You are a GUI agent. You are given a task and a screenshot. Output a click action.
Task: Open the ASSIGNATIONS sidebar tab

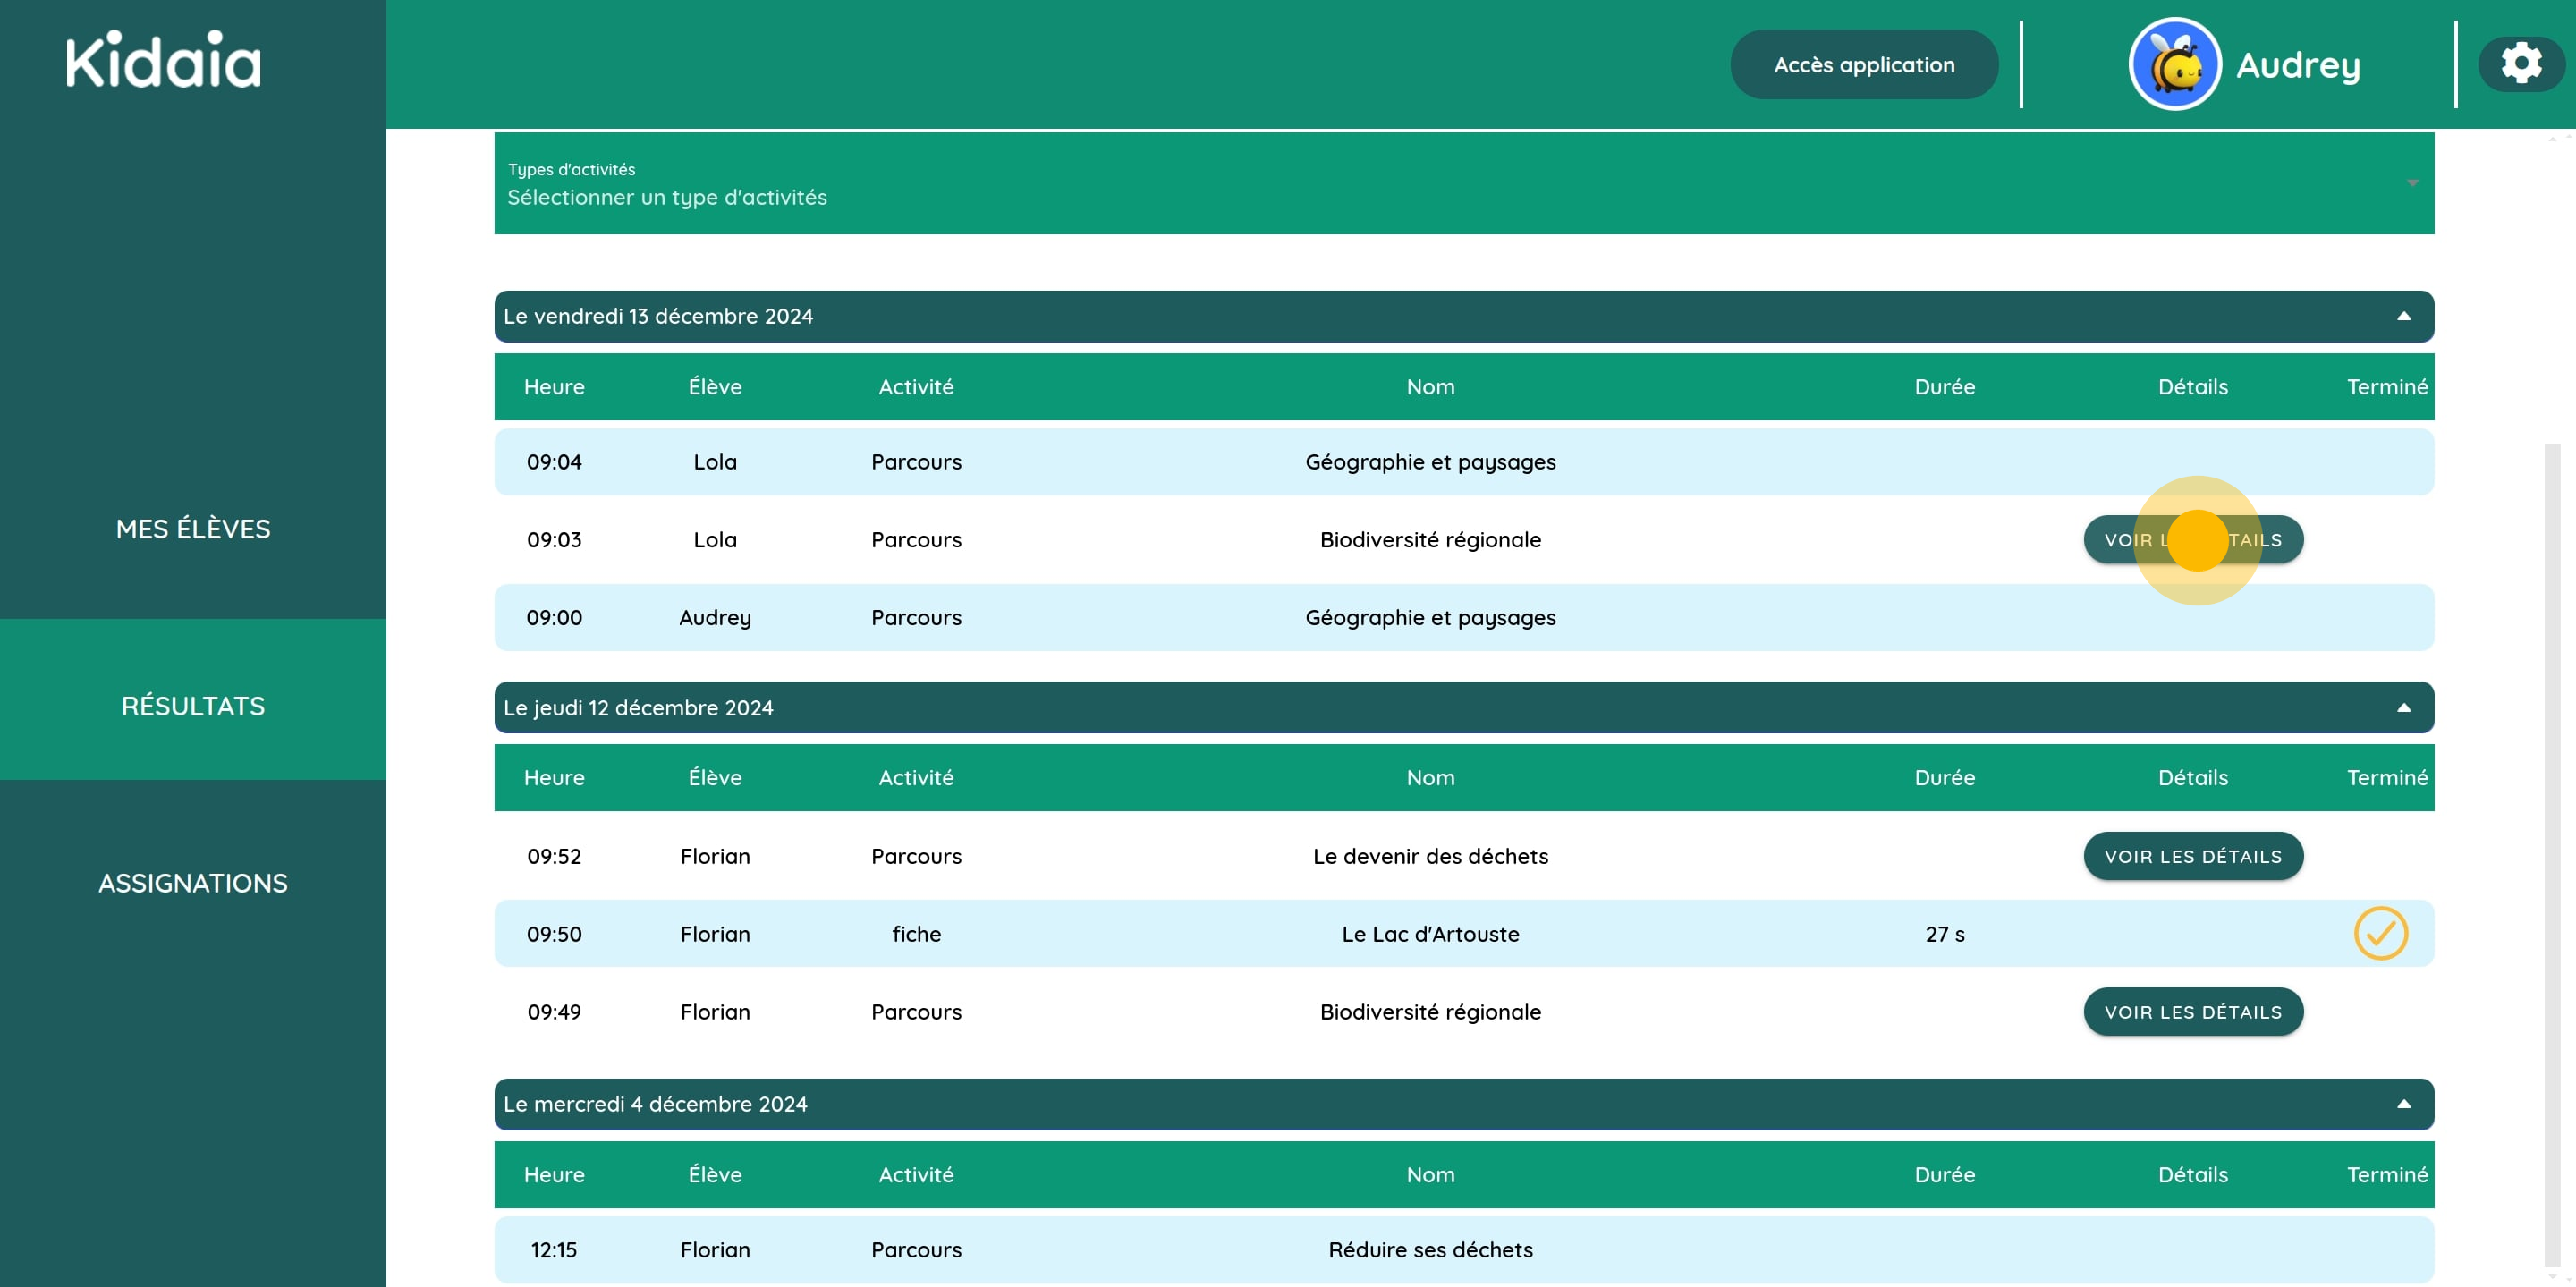[x=193, y=882]
